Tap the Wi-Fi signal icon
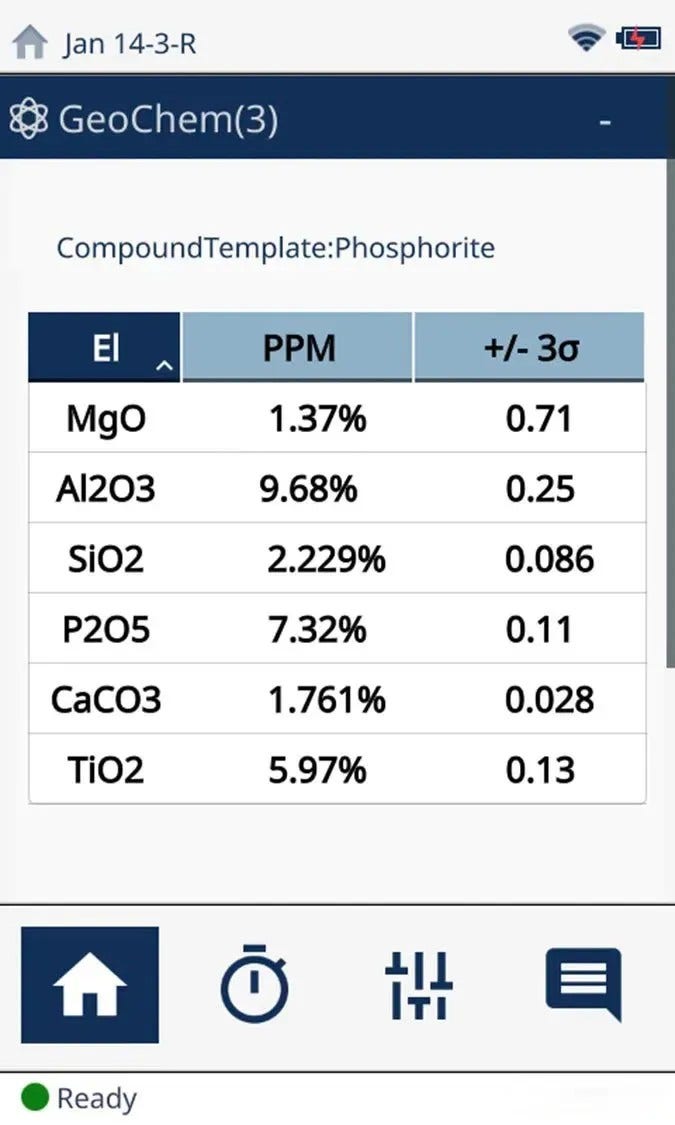The width and height of the screenshot is (675, 1125). [x=586, y=39]
